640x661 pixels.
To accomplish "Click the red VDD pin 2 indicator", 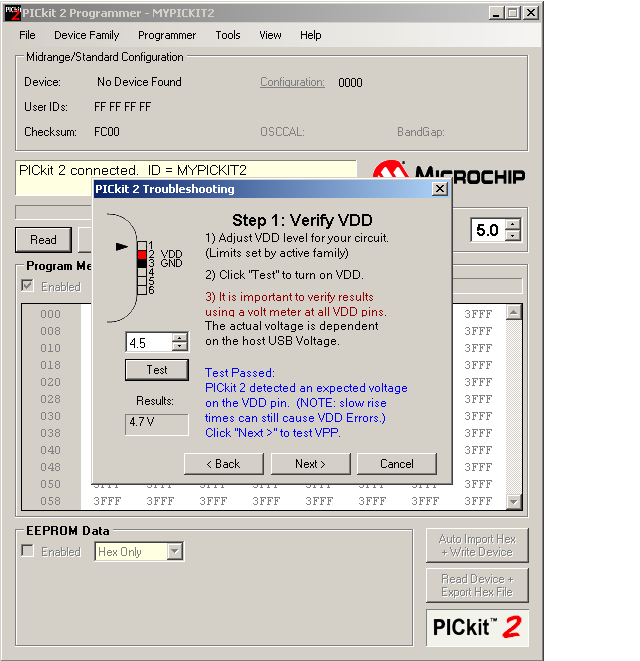I will click(x=142, y=255).
